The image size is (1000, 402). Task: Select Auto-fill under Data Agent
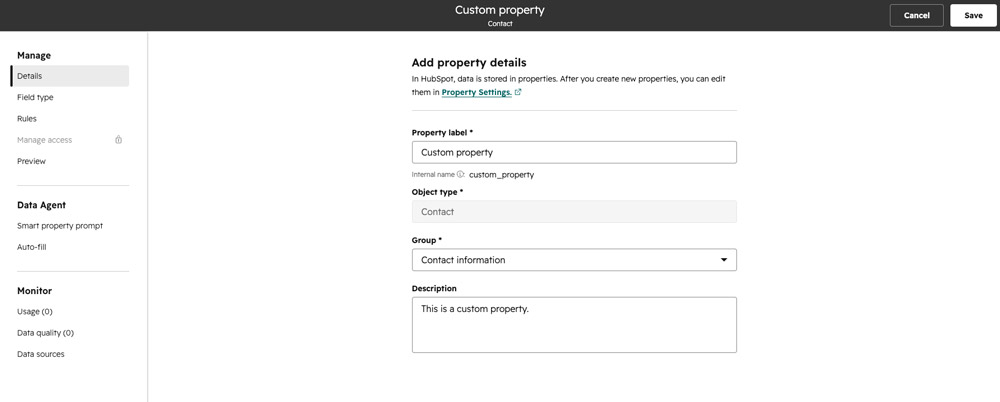pos(31,247)
